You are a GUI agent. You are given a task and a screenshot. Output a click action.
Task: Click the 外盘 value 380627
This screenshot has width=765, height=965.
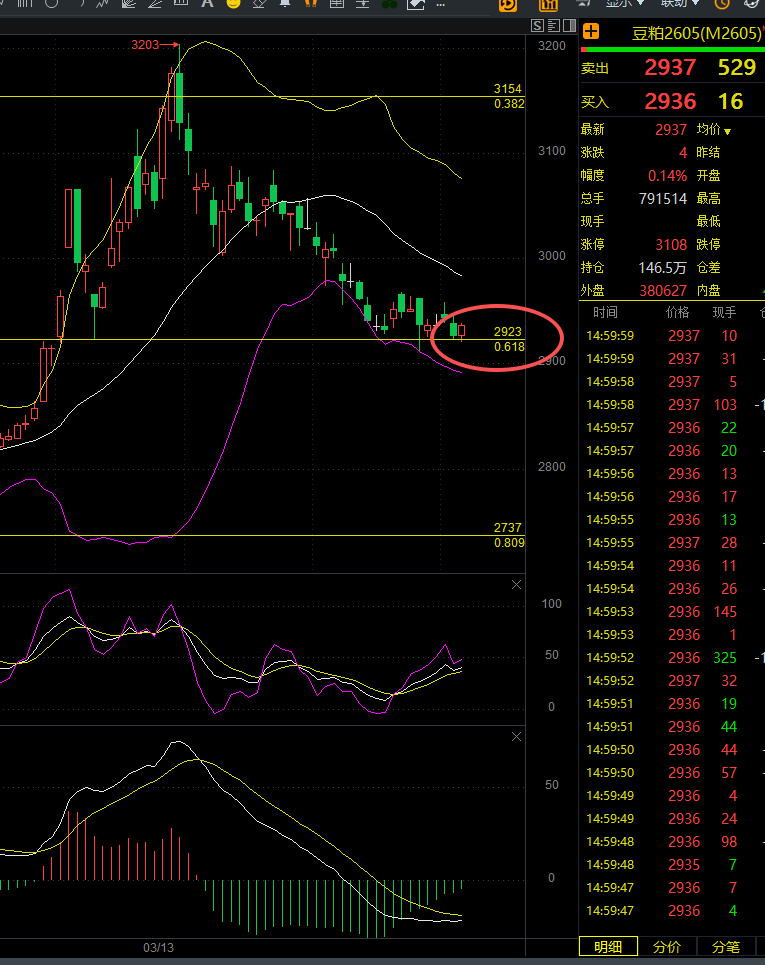coord(663,290)
